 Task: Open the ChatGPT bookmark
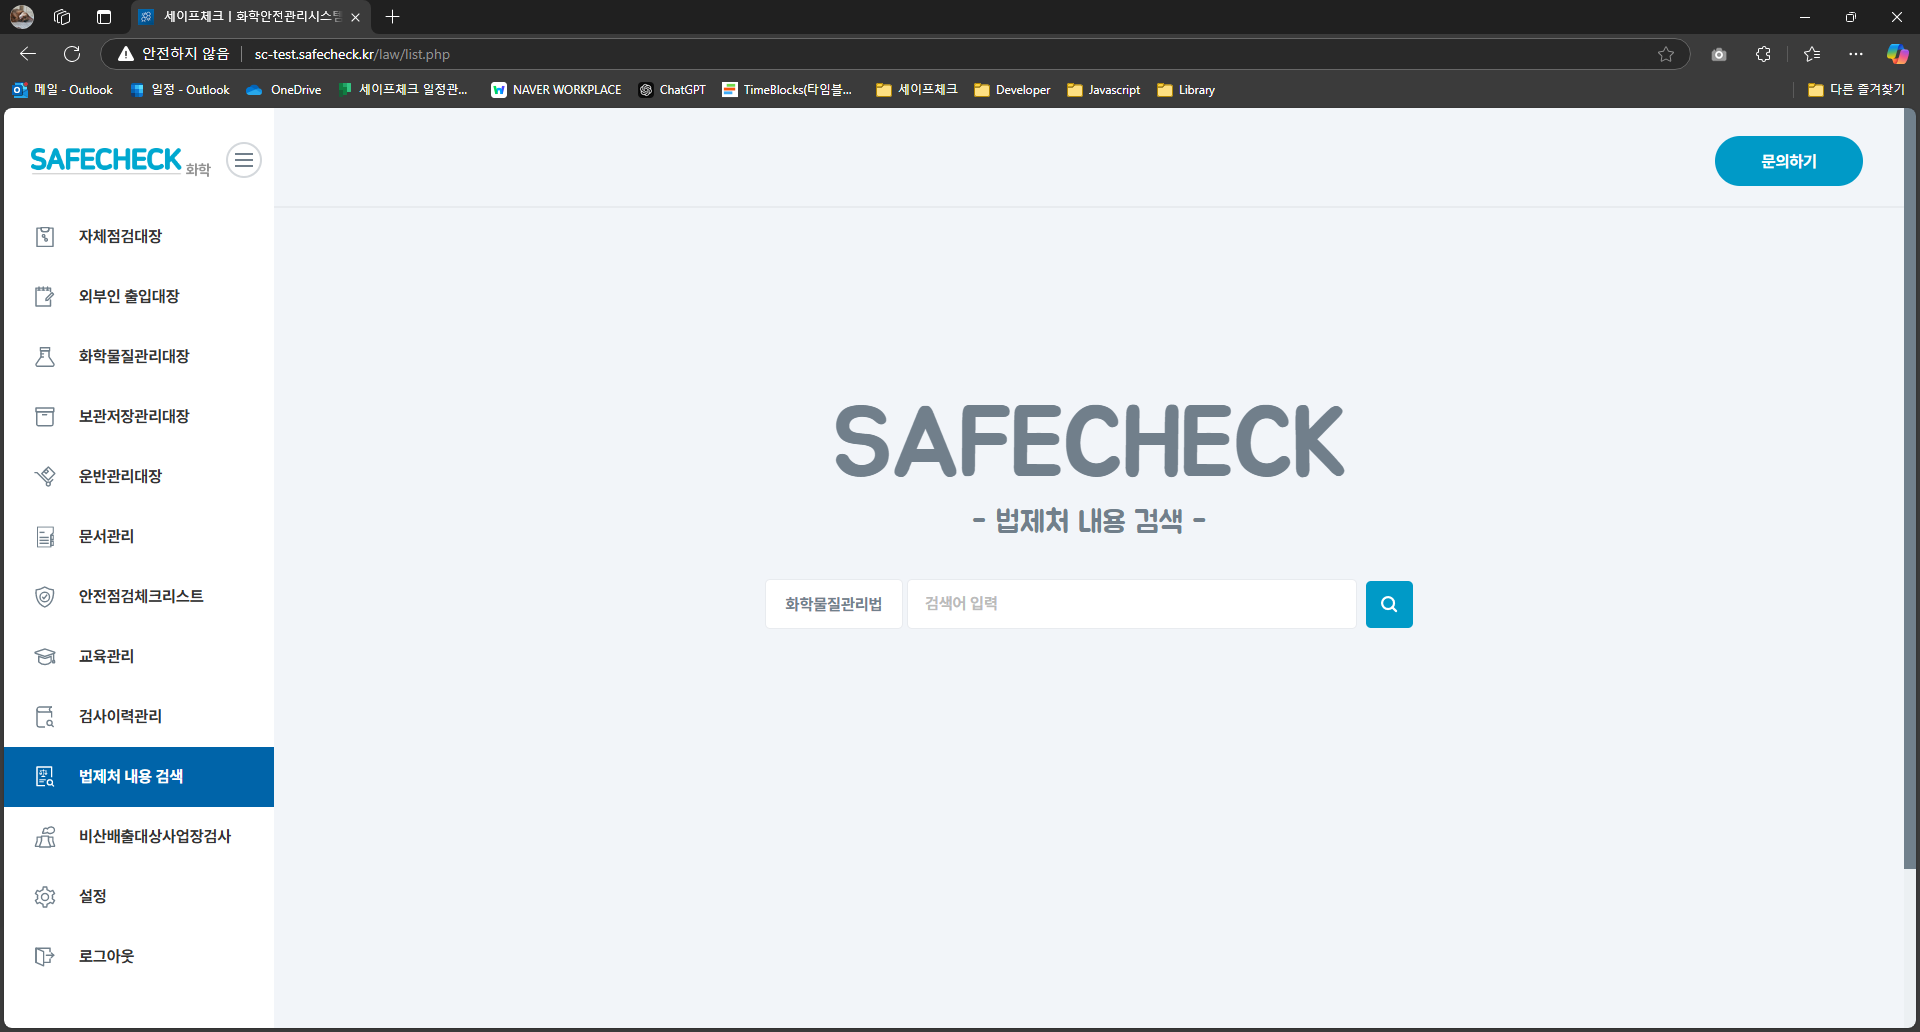coord(672,90)
